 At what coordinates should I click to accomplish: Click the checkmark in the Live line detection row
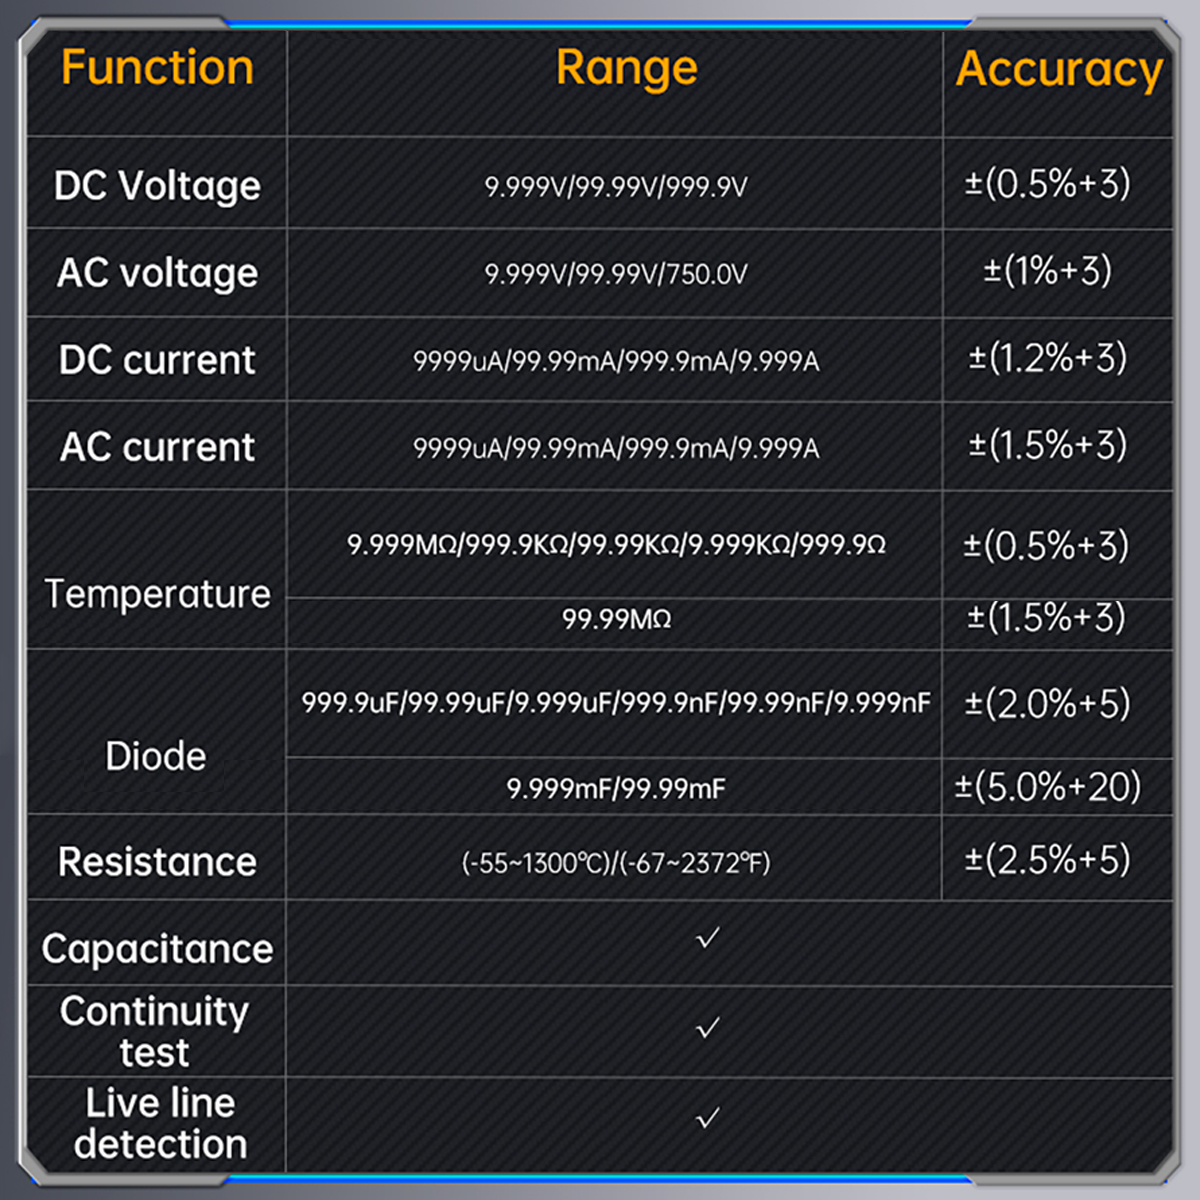(708, 1118)
